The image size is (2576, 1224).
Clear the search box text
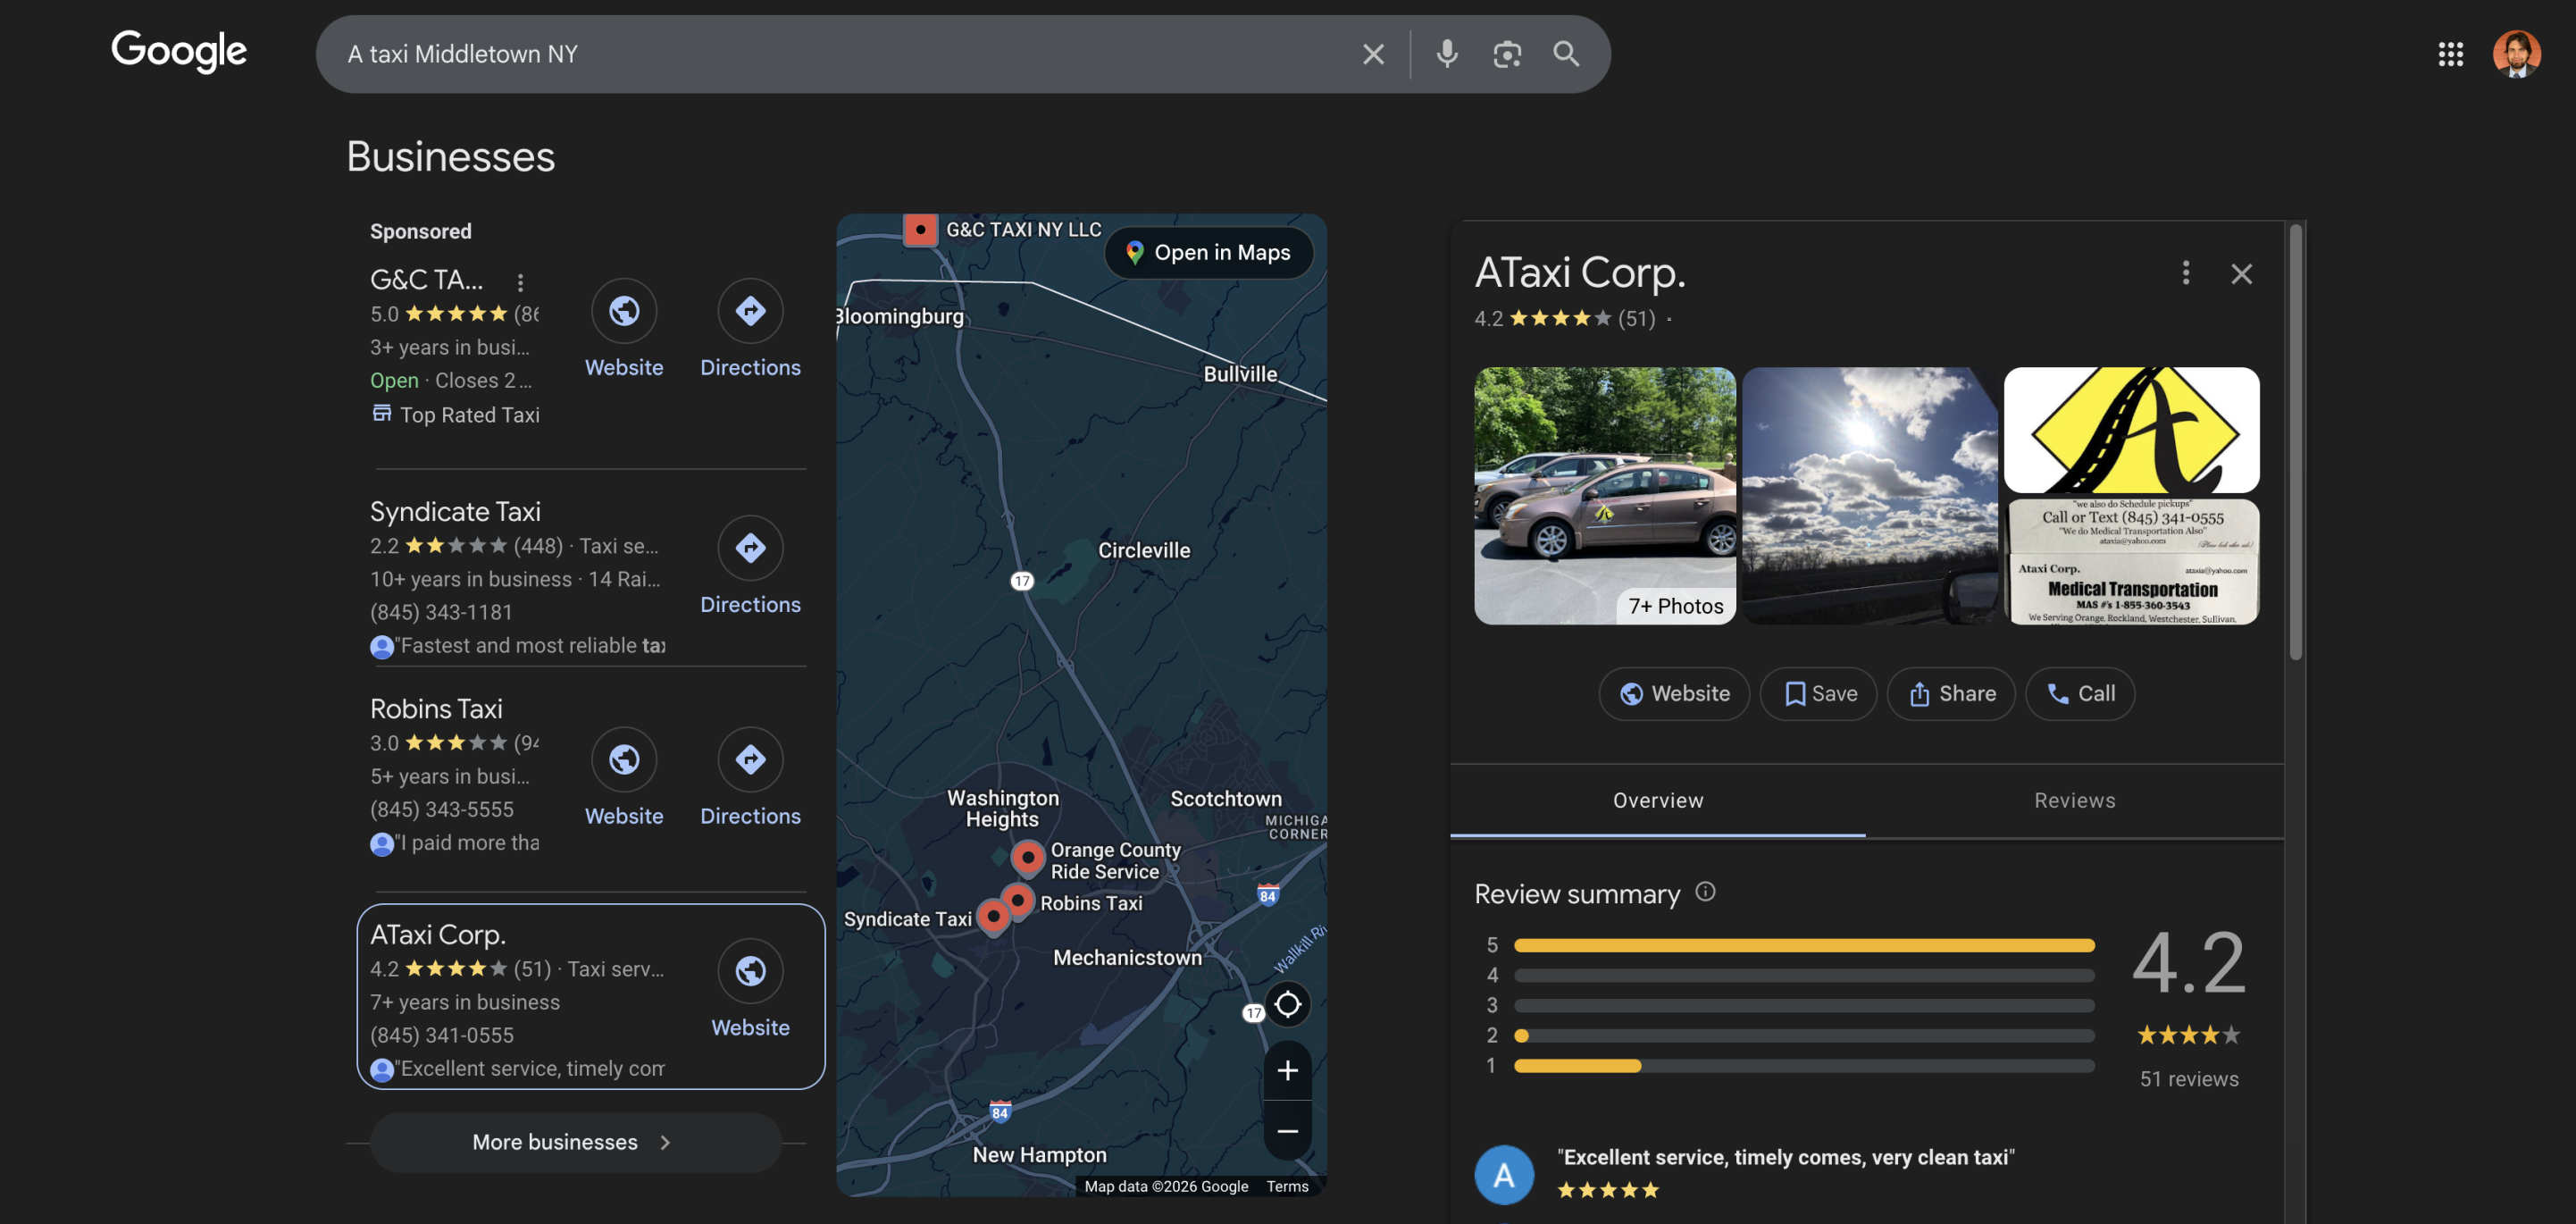coord(1373,54)
